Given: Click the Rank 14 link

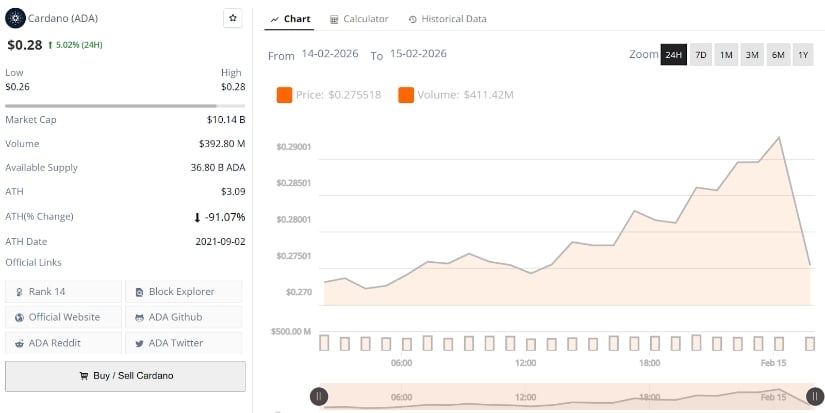Looking at the screenshot, I should tap(62, 291).
